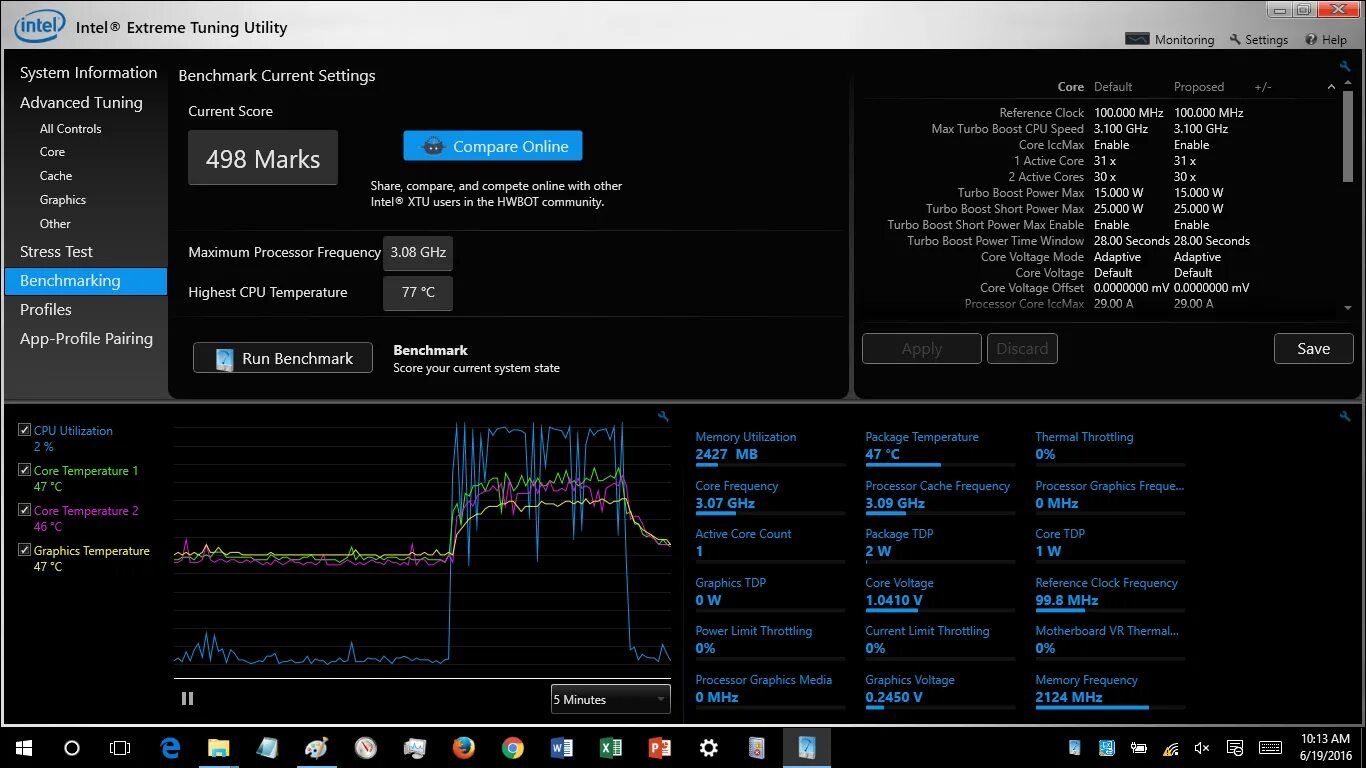1366x768 pixels.
Task: Go to System Information
Action: pos(88,72)
